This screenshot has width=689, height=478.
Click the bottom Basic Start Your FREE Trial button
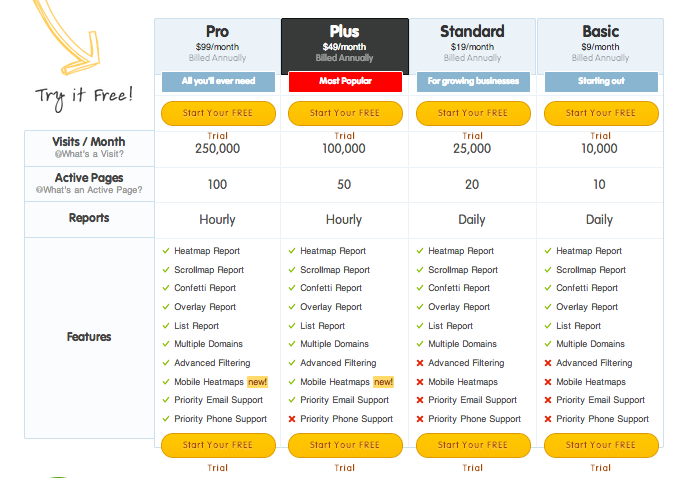(601, 445)
